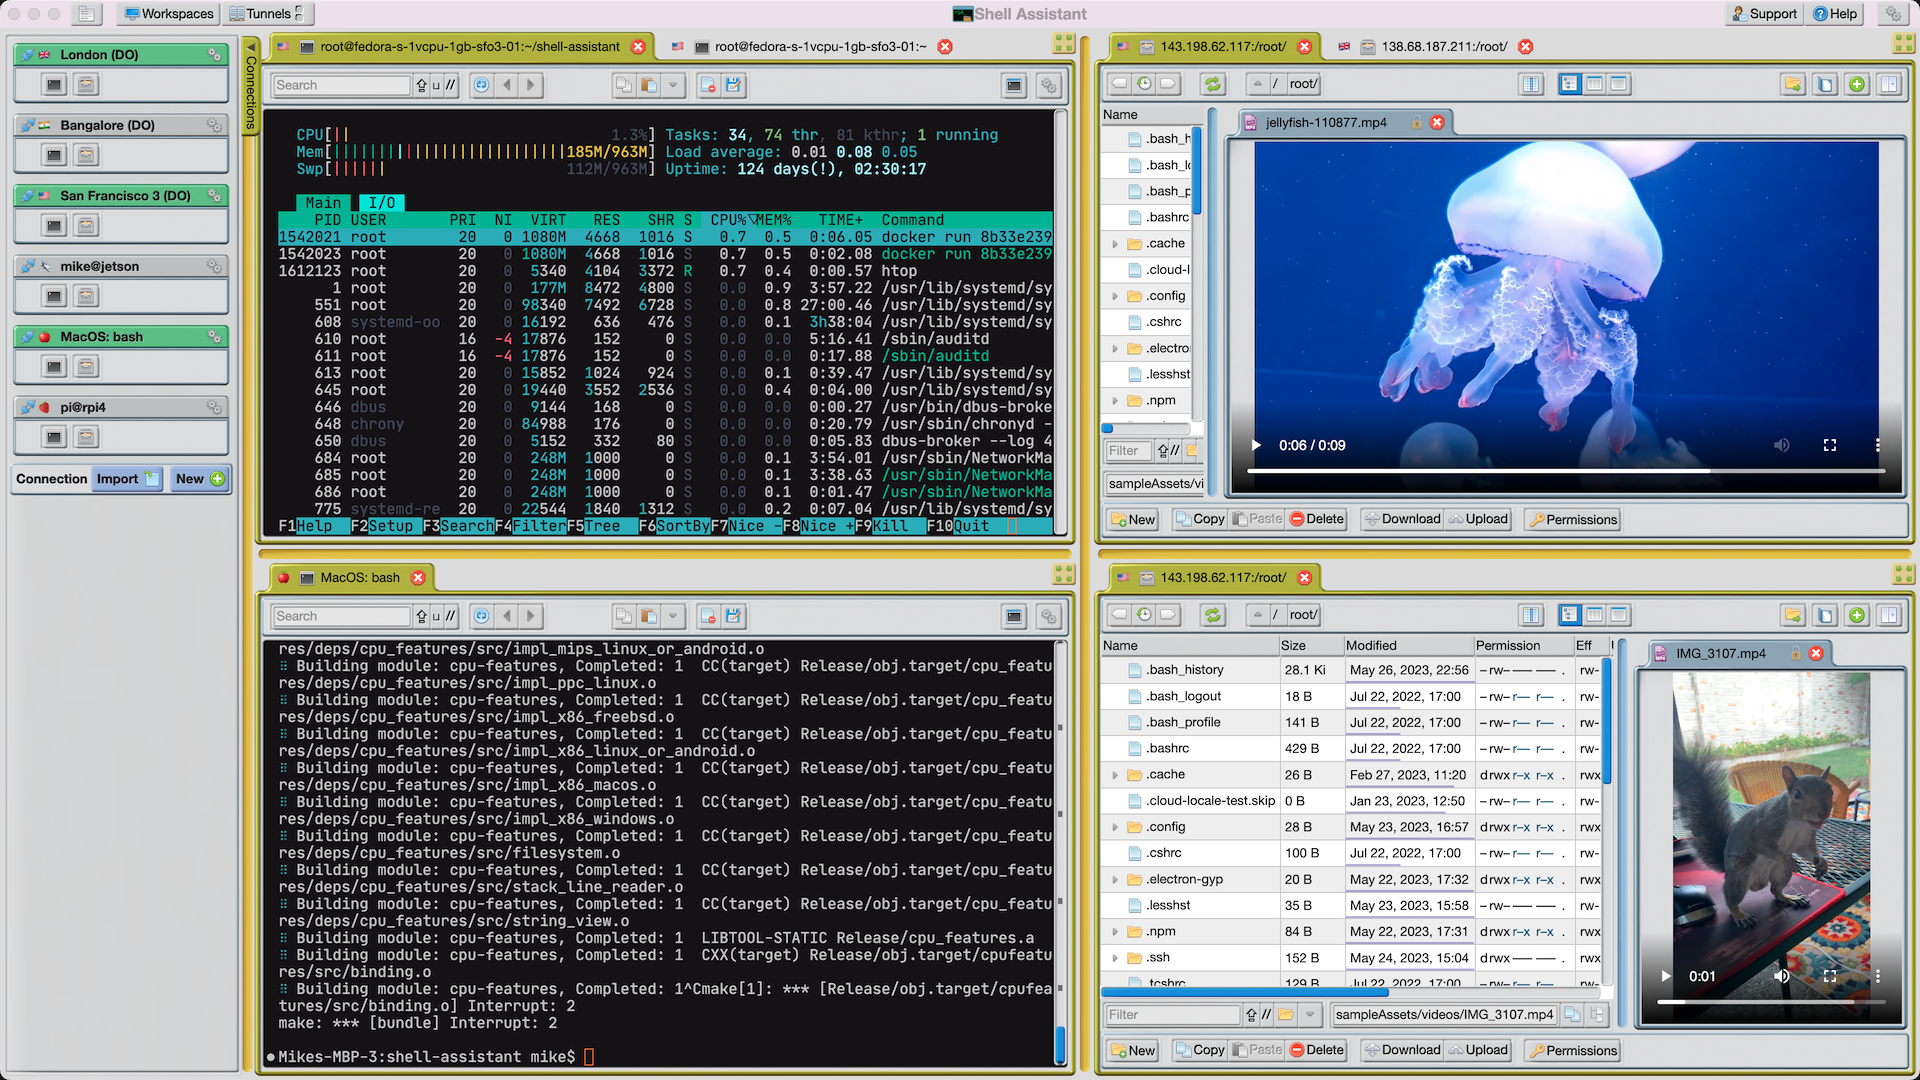Open terminal icon under mike@jetson
1920x1080 pixels.
(x=53, y=296)
